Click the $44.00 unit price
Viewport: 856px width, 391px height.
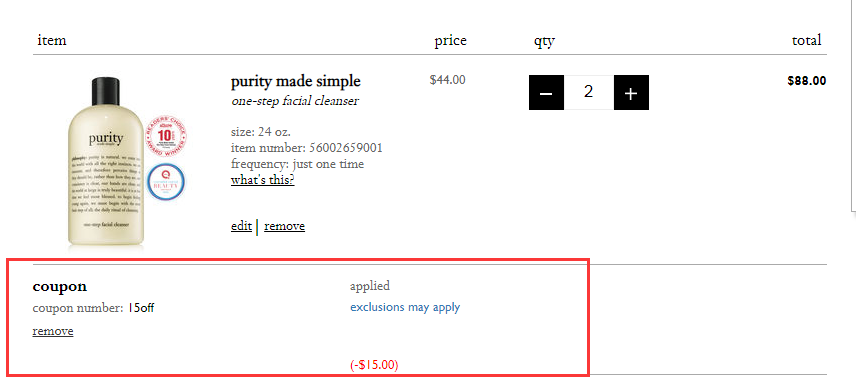(x=447, y=80)
